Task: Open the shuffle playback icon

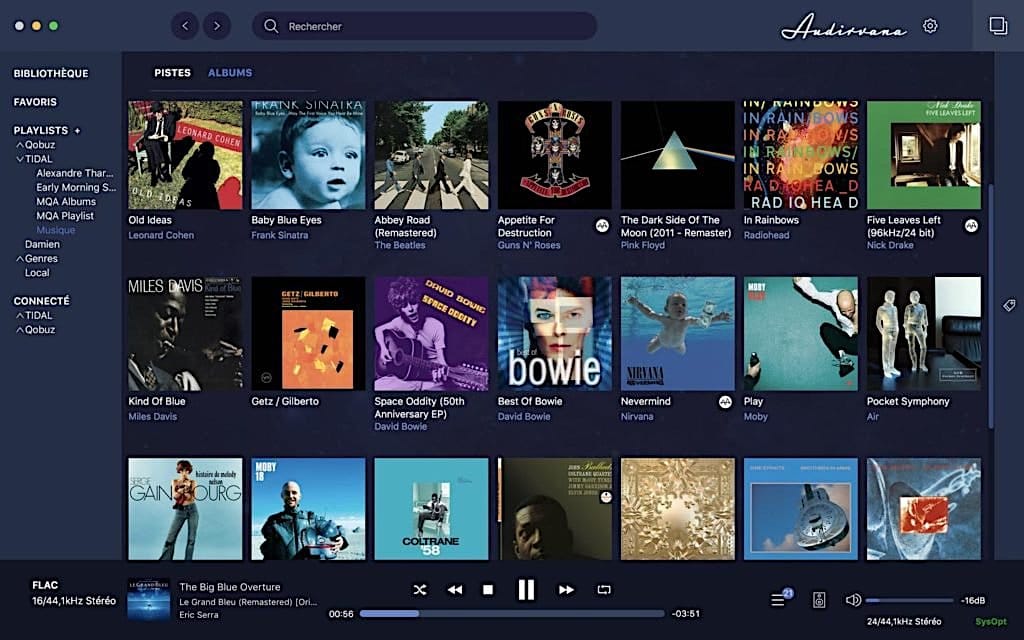Action: pos(419,590)
